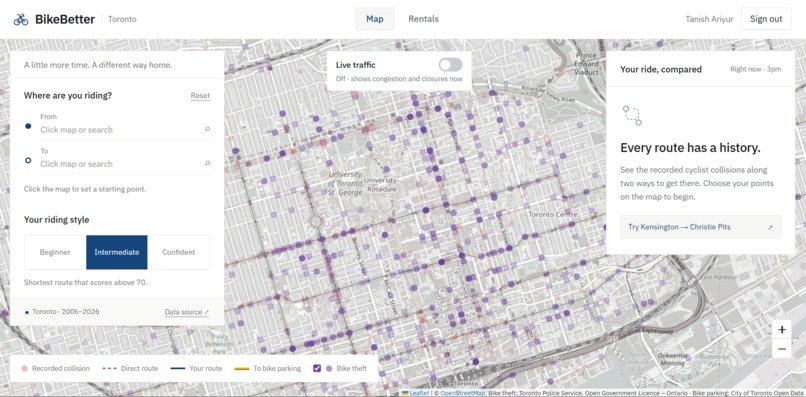Toggle the Live traffic switch

450,65
